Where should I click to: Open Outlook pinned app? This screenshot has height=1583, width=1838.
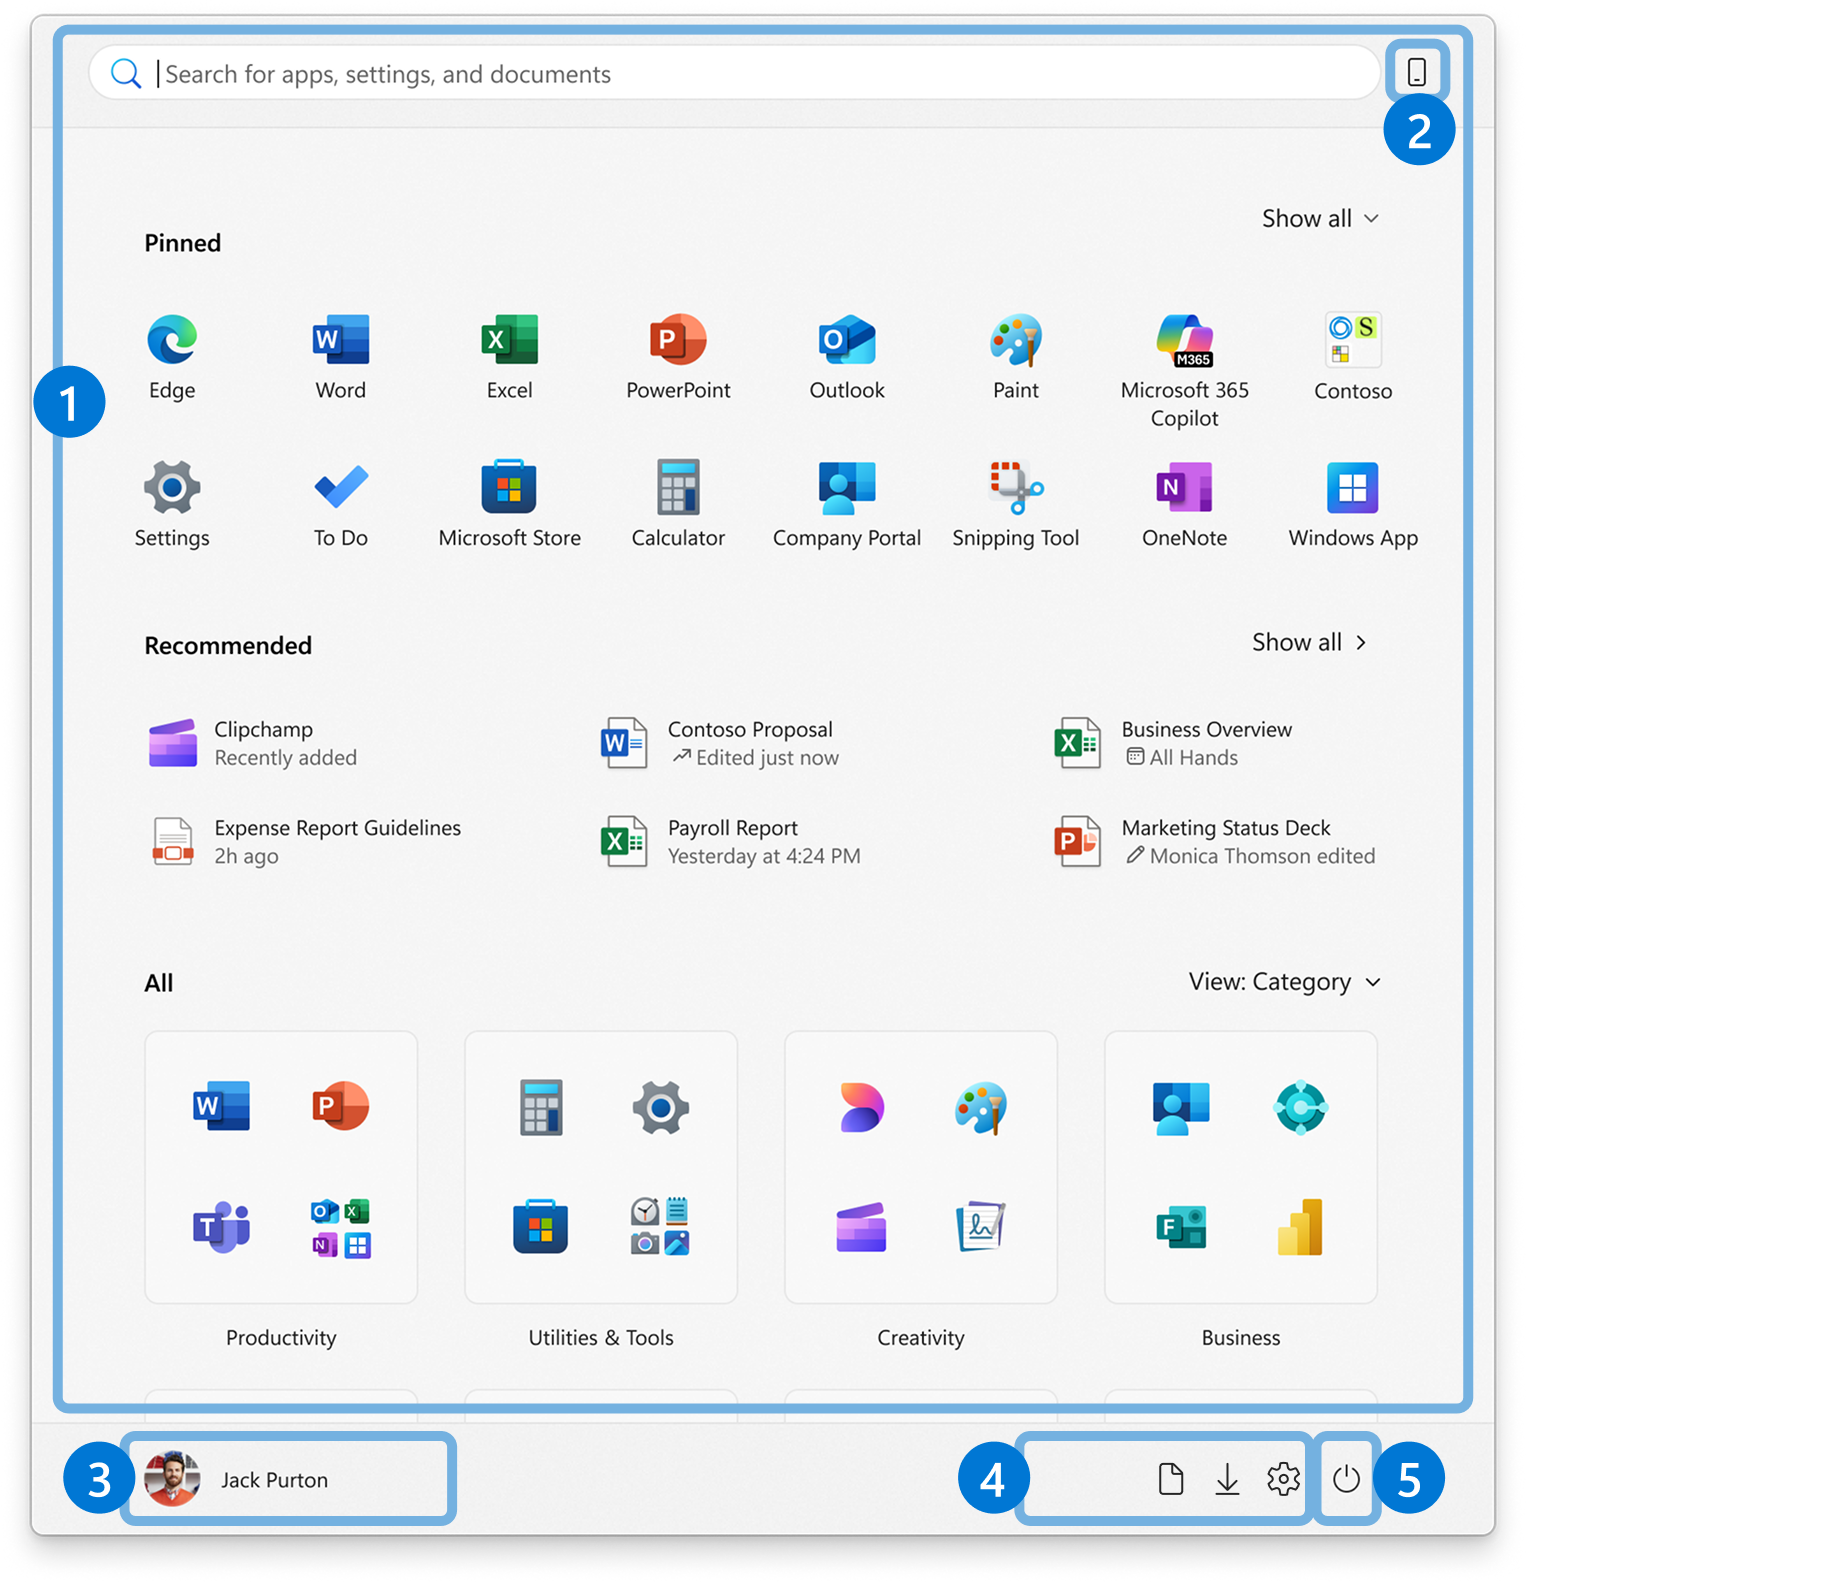(x=847, y=357)
